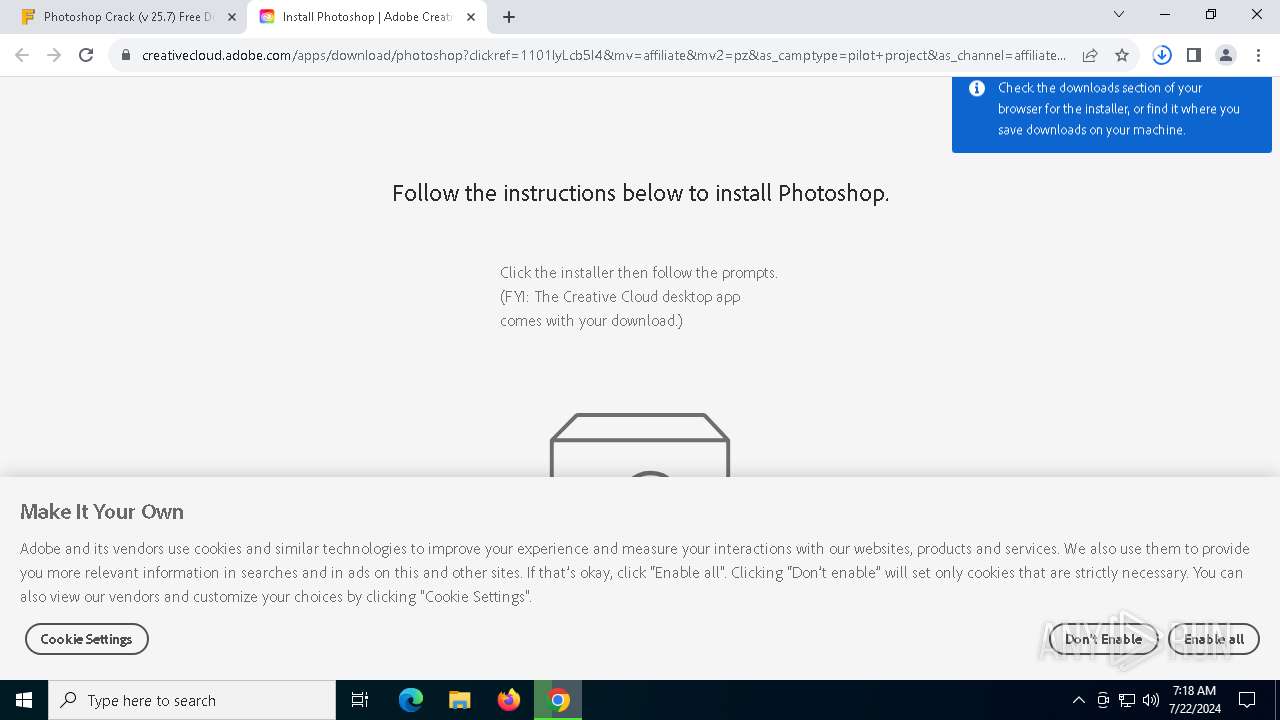Choose Don't Enable cookies

click(x=1103, y=639)
